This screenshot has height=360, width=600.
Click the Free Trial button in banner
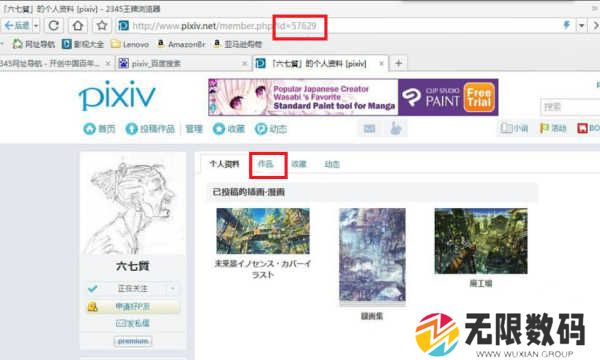(x=479, y=98)
